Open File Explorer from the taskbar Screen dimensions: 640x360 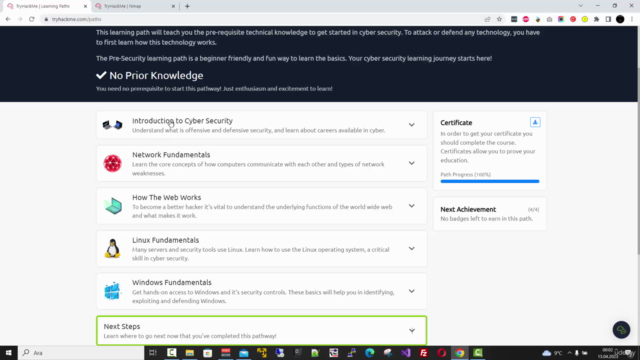pyautogui.click(x=189, y=353)
